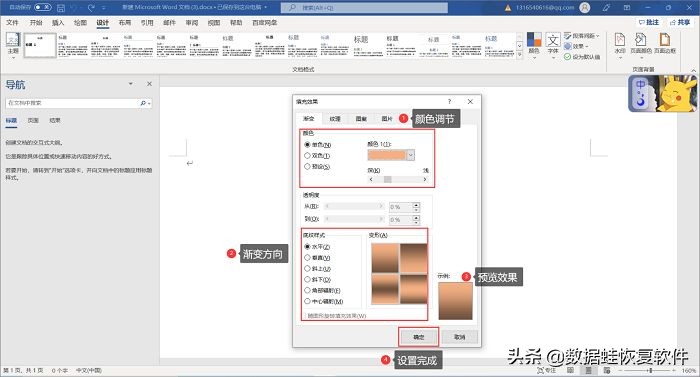Switch to the Texture tab in dialog
Viewport: 700px width, 377px height.
(x=335, y=118)
